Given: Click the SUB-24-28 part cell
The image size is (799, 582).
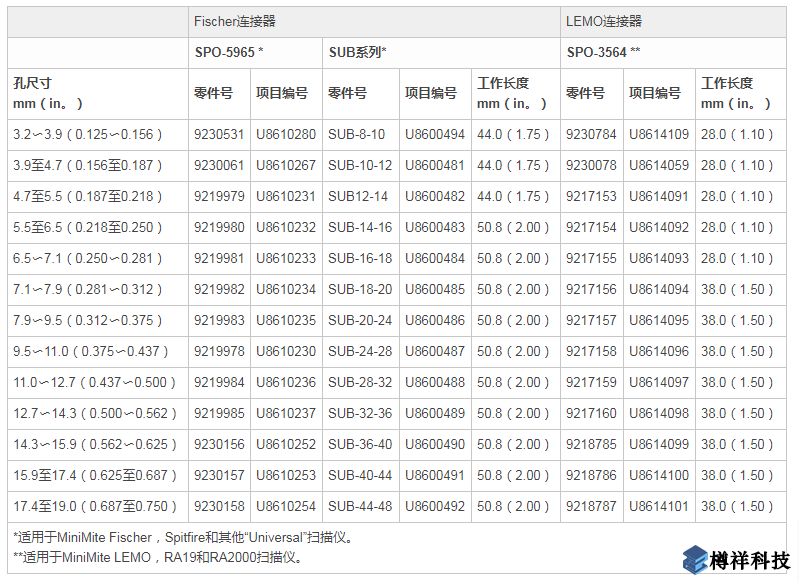Looking at the screenshot, I should [x=360, y=352].
